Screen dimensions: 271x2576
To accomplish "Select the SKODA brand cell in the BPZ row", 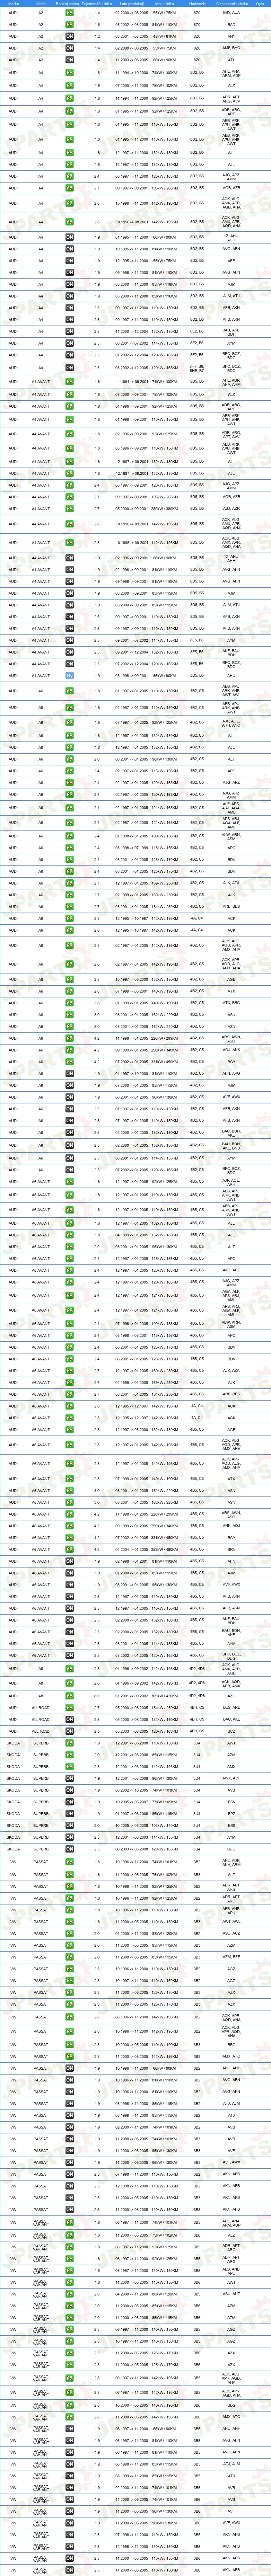I will (13, 1814).
